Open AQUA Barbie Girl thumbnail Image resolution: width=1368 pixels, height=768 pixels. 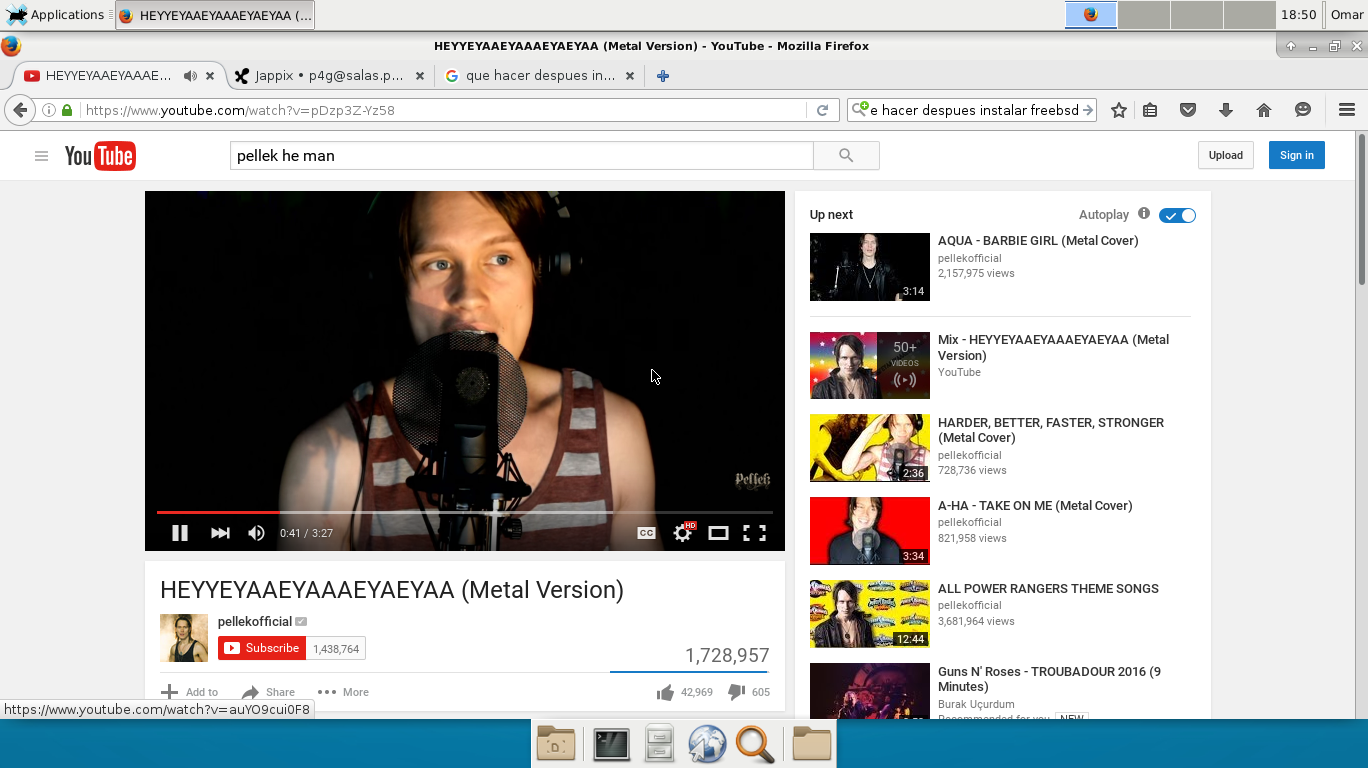pos(870,267)
